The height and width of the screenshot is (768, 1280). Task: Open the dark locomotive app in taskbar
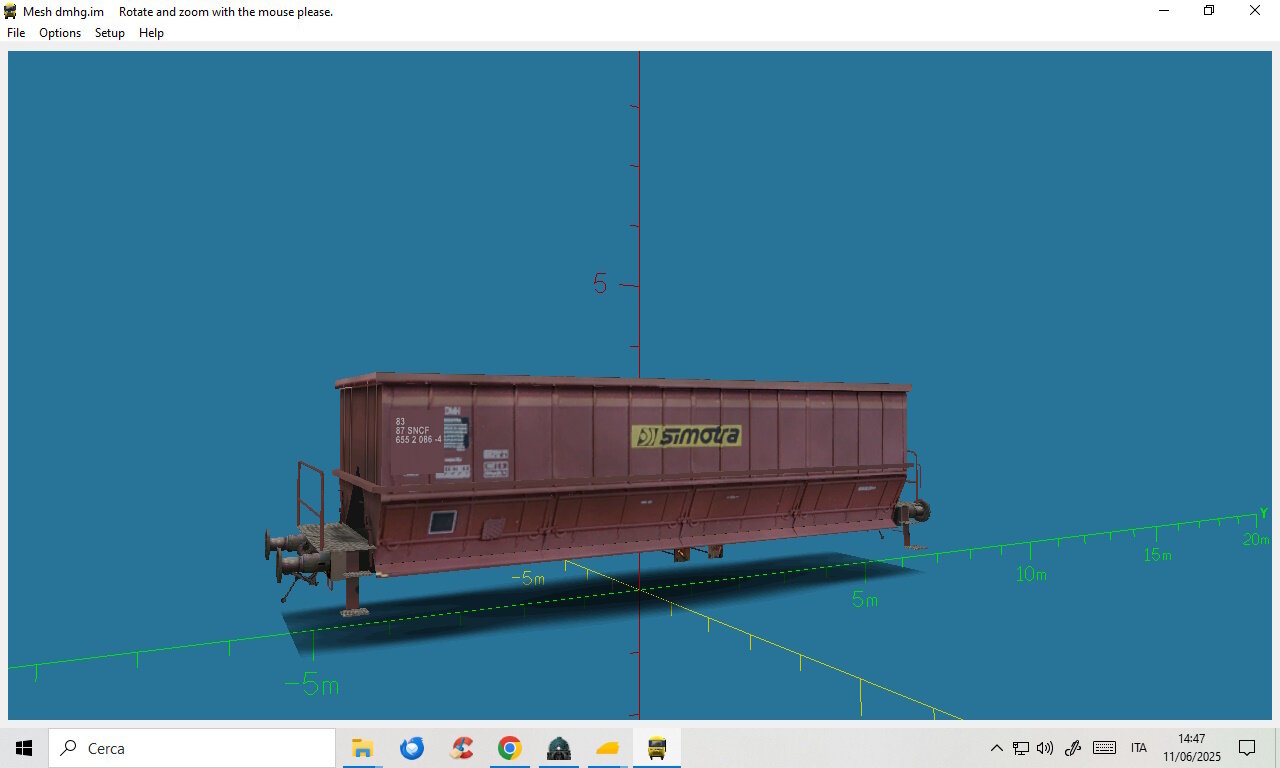click(x=559, y=748)
